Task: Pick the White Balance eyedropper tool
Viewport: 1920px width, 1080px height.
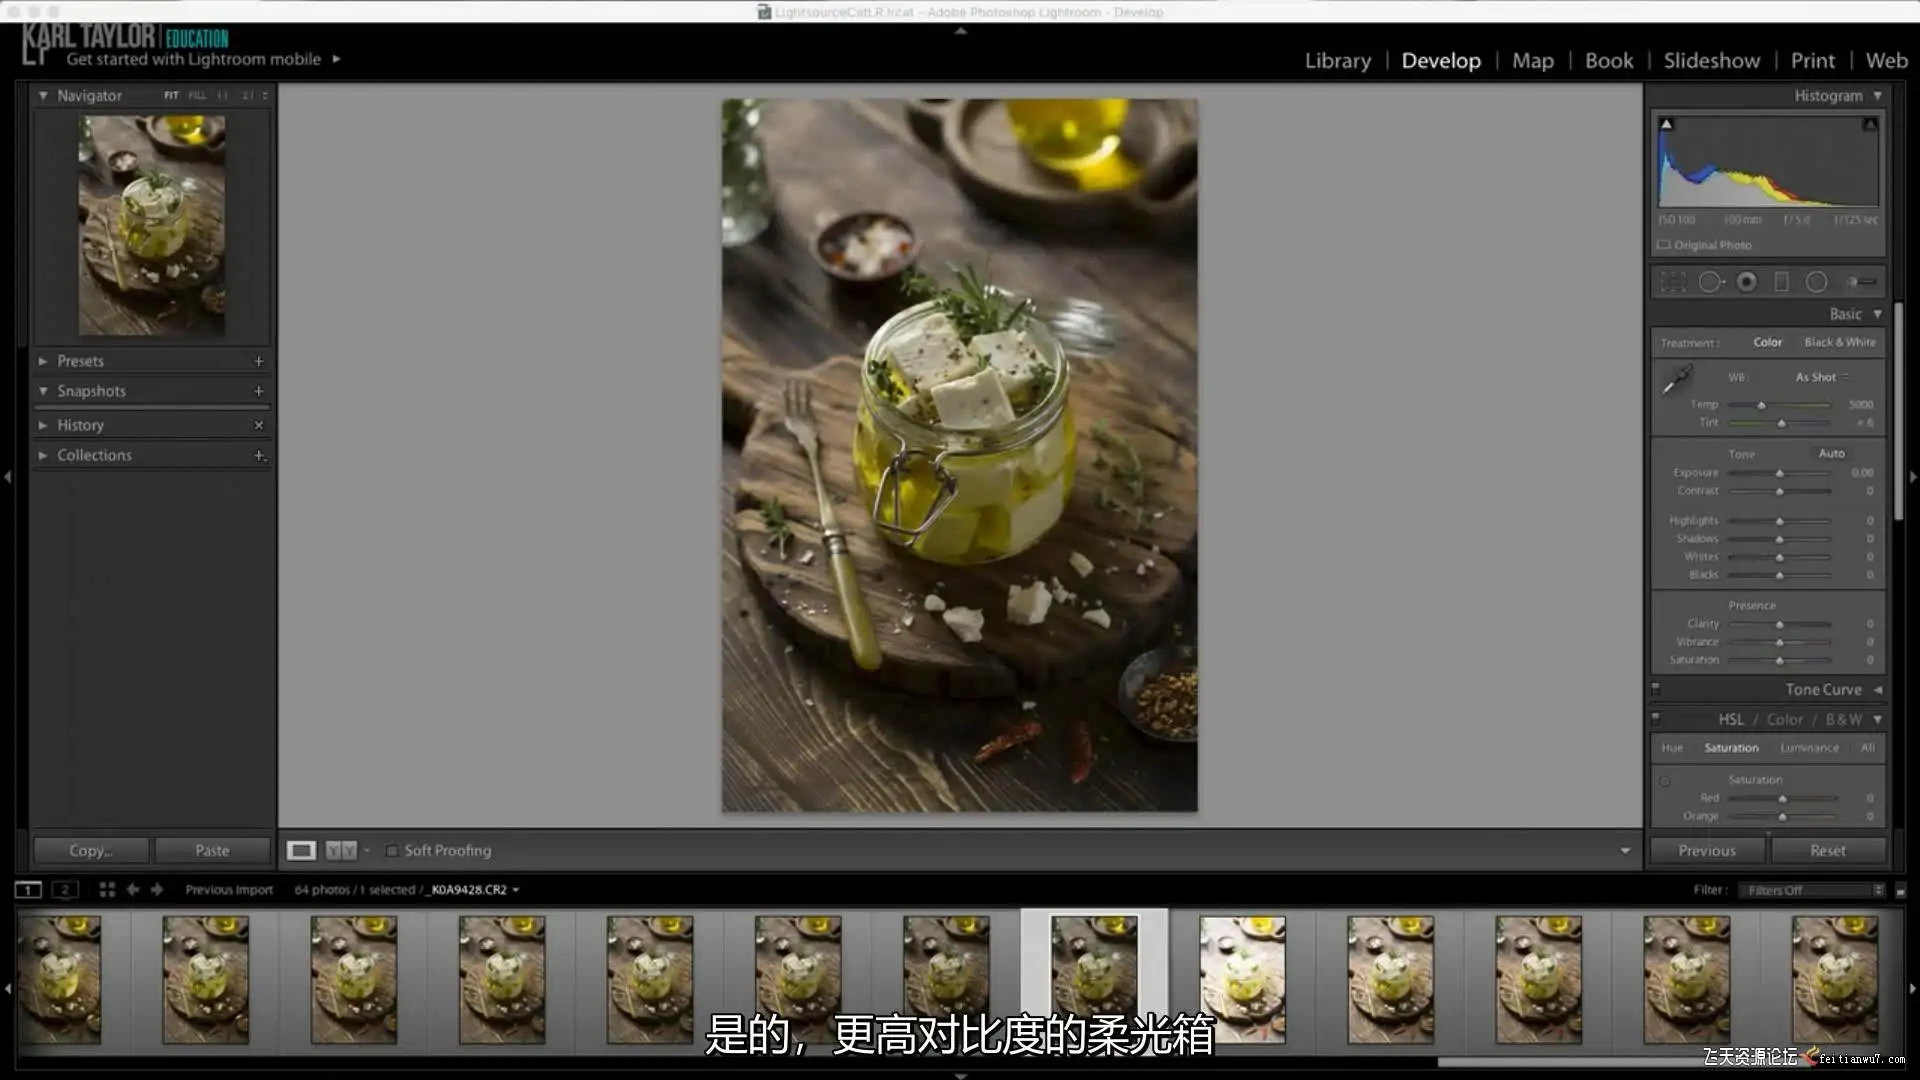Action: coord(1676,380)
